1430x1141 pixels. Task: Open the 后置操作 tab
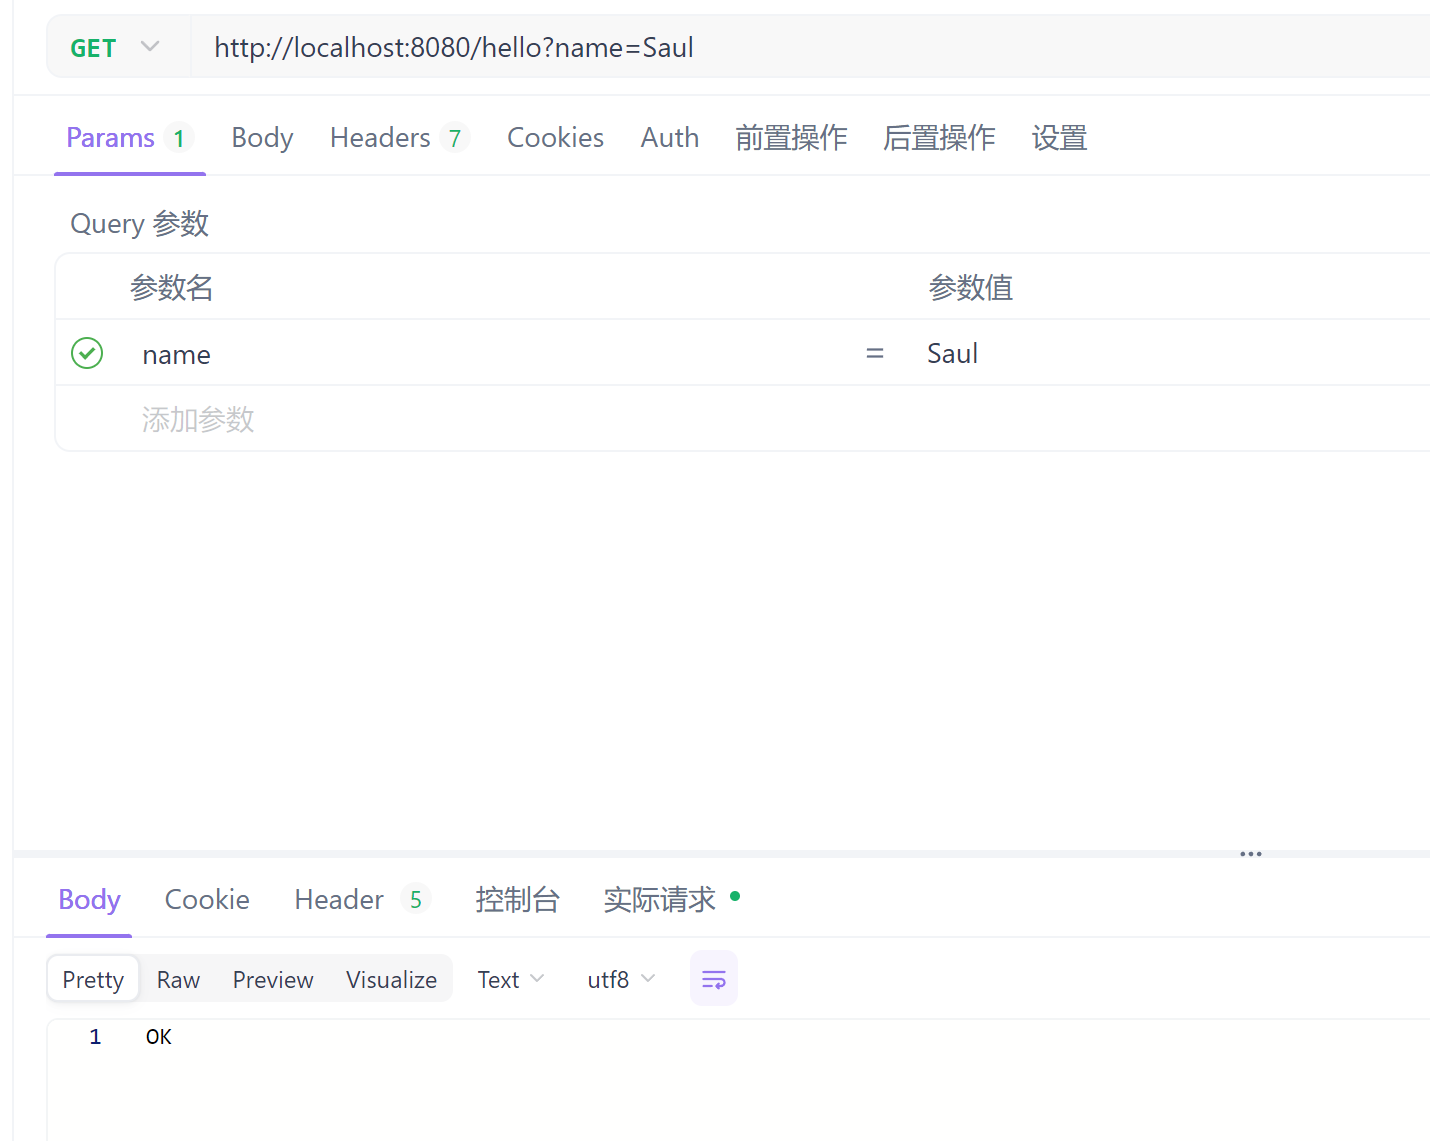point(938,137)
